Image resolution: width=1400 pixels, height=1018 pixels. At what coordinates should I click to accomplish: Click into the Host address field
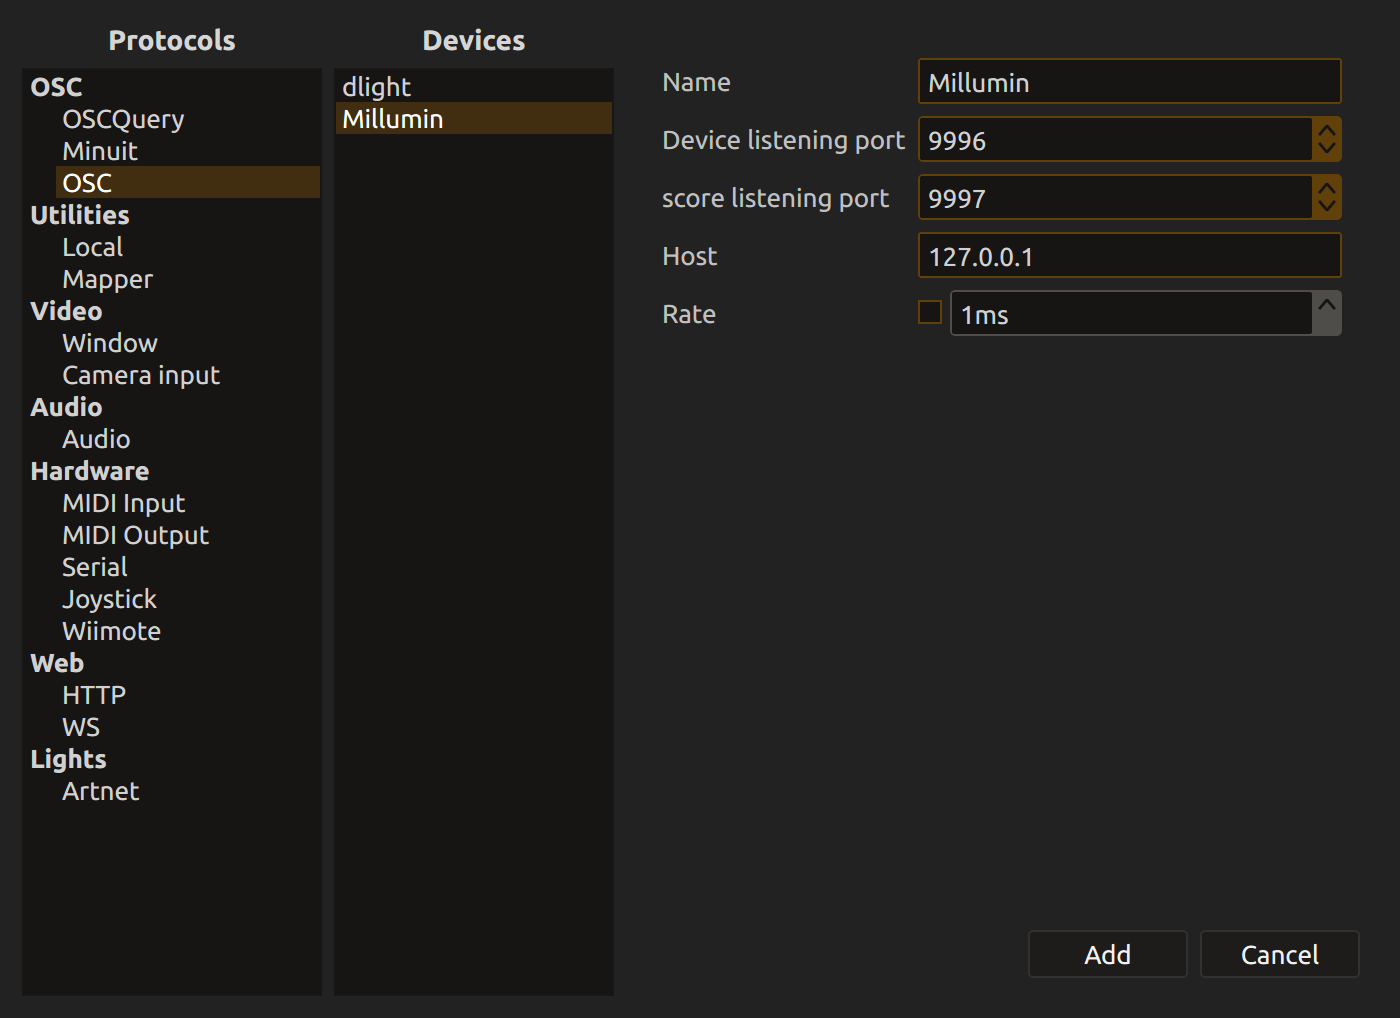click(x=1129, y=256)
